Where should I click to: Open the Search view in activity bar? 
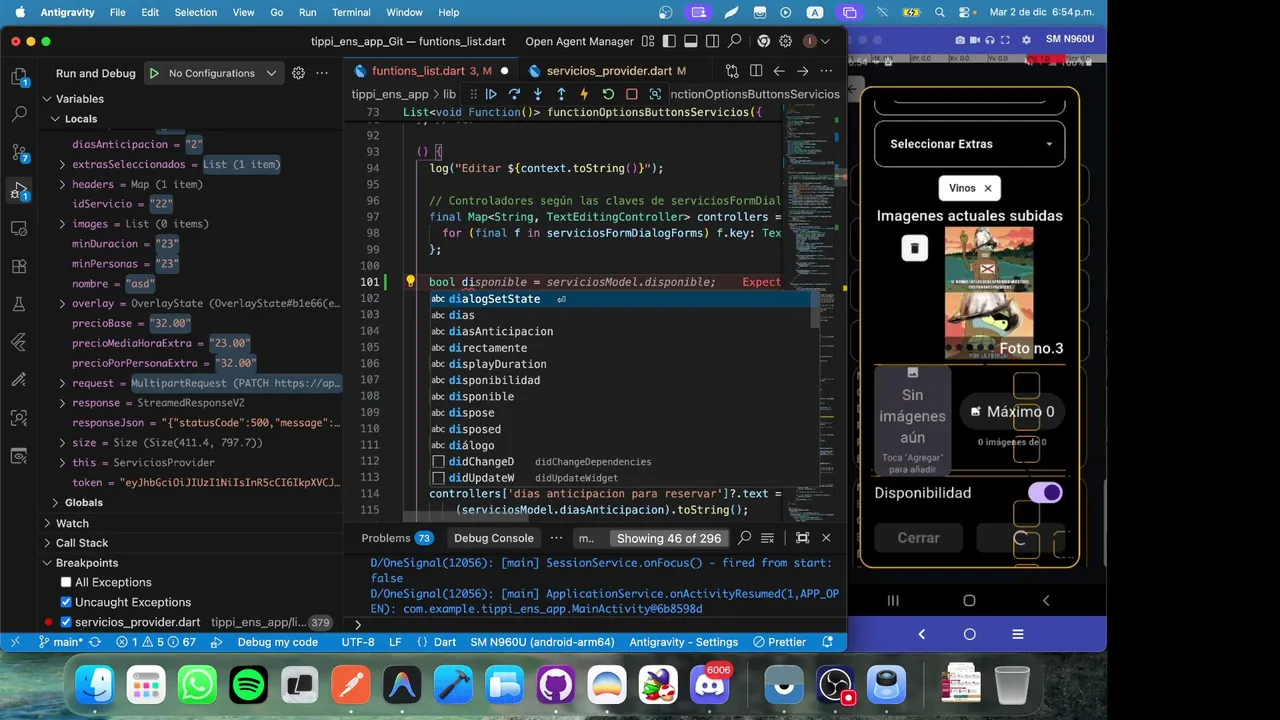pos(19,115)
